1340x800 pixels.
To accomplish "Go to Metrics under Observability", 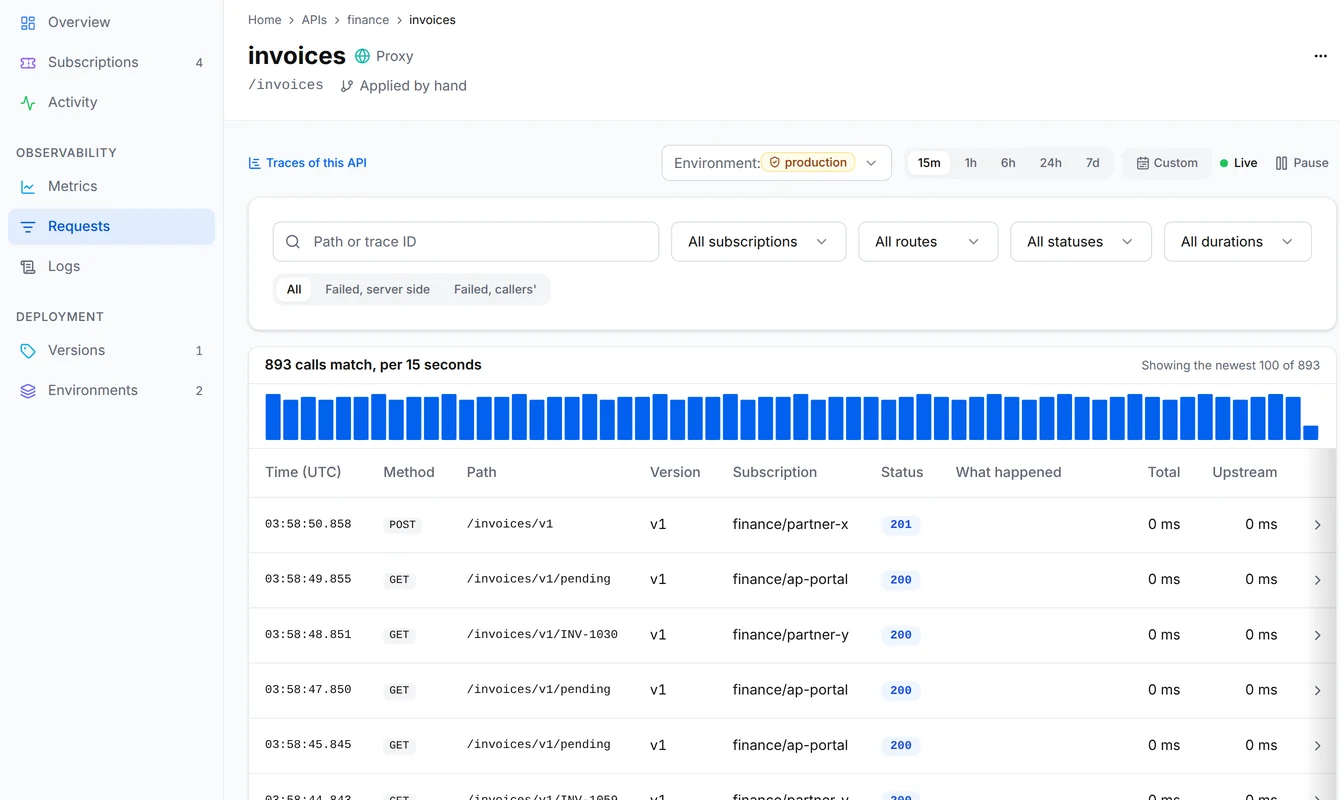I will pyautogui.click(x=111, y=186).
